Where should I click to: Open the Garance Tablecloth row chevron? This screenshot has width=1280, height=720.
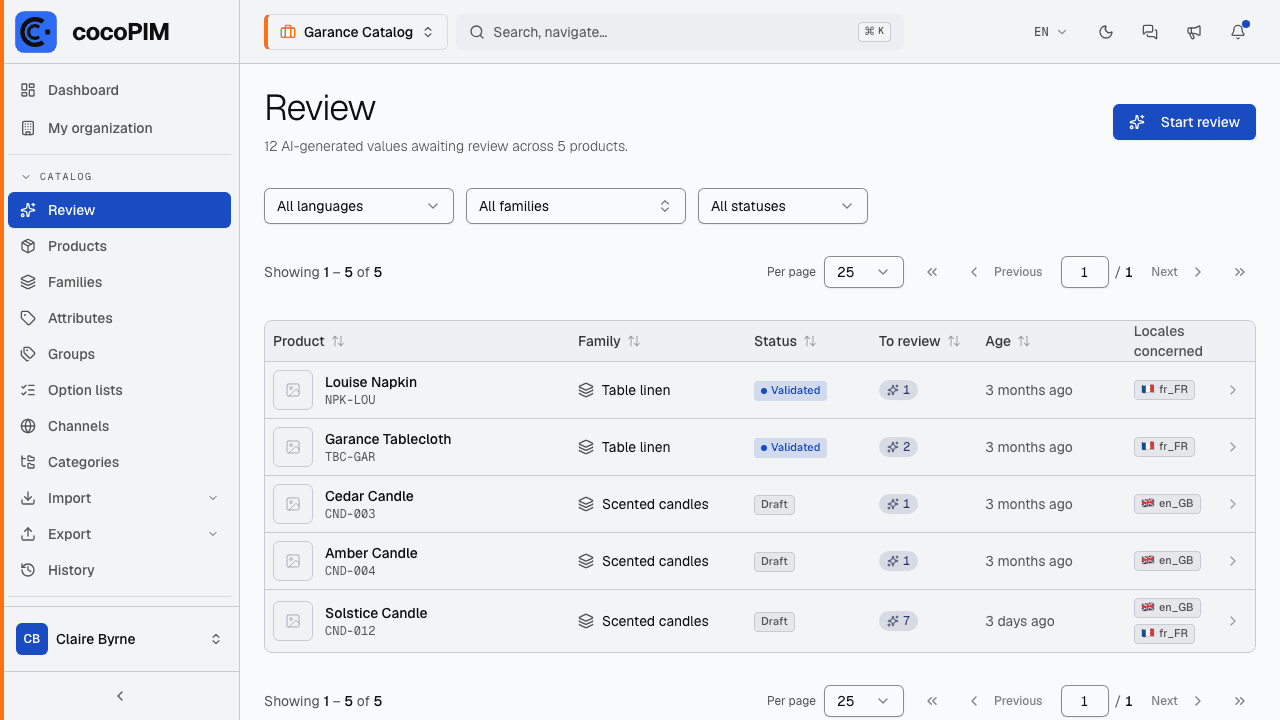(1233, 447)
